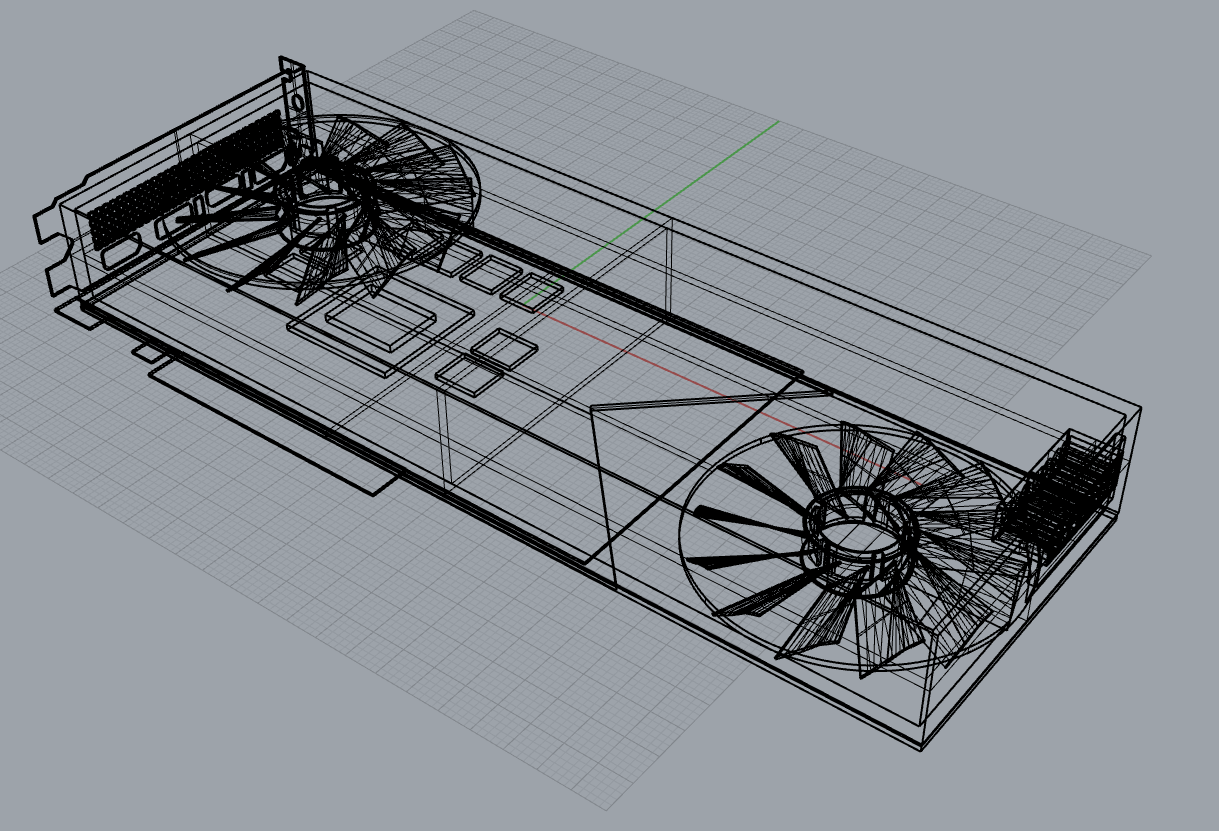
Task: Click the left fan's center hub
Action: pos(322,213)
